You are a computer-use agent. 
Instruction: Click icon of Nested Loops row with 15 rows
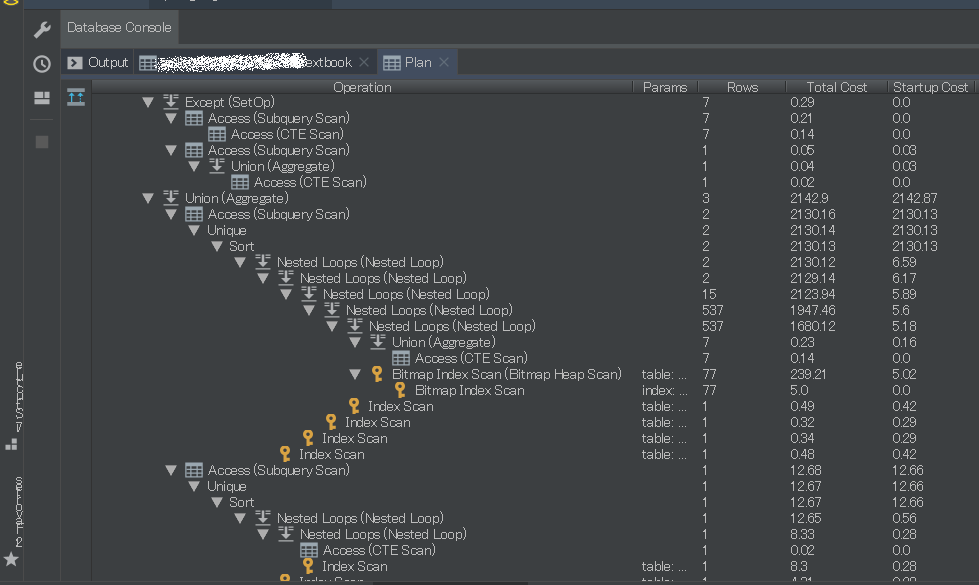pyautogui.click(x=308, y=294)
